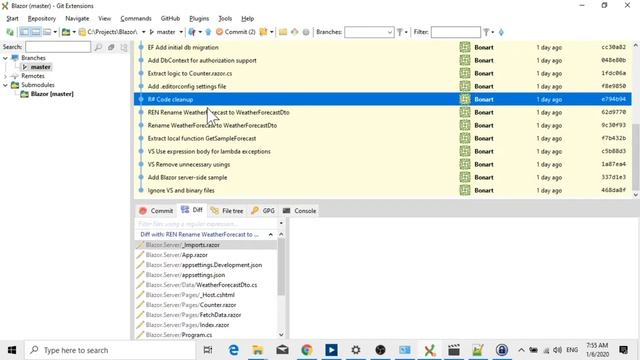The image size is (640, 360).
Task: Open the Repository menu
Action: coord(42,18)
